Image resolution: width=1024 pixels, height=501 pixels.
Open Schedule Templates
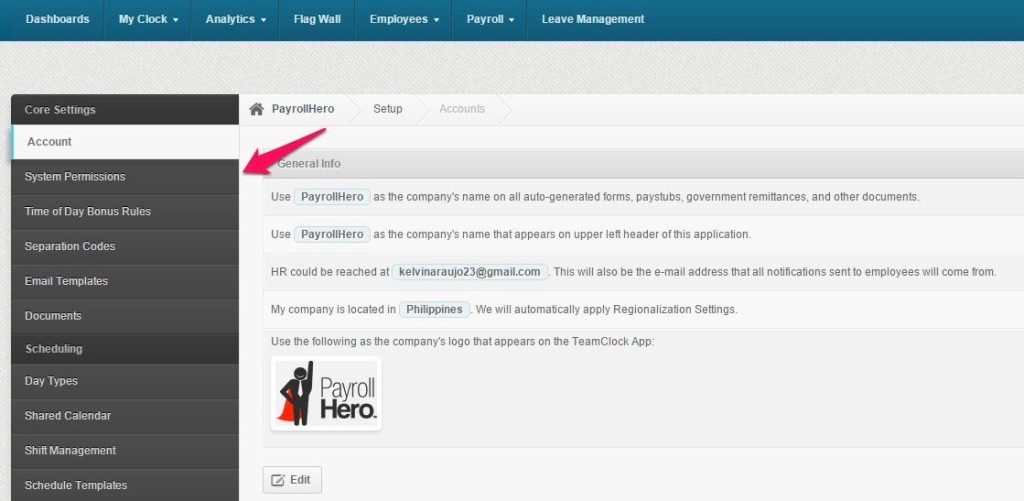click(x=125, y=485)
